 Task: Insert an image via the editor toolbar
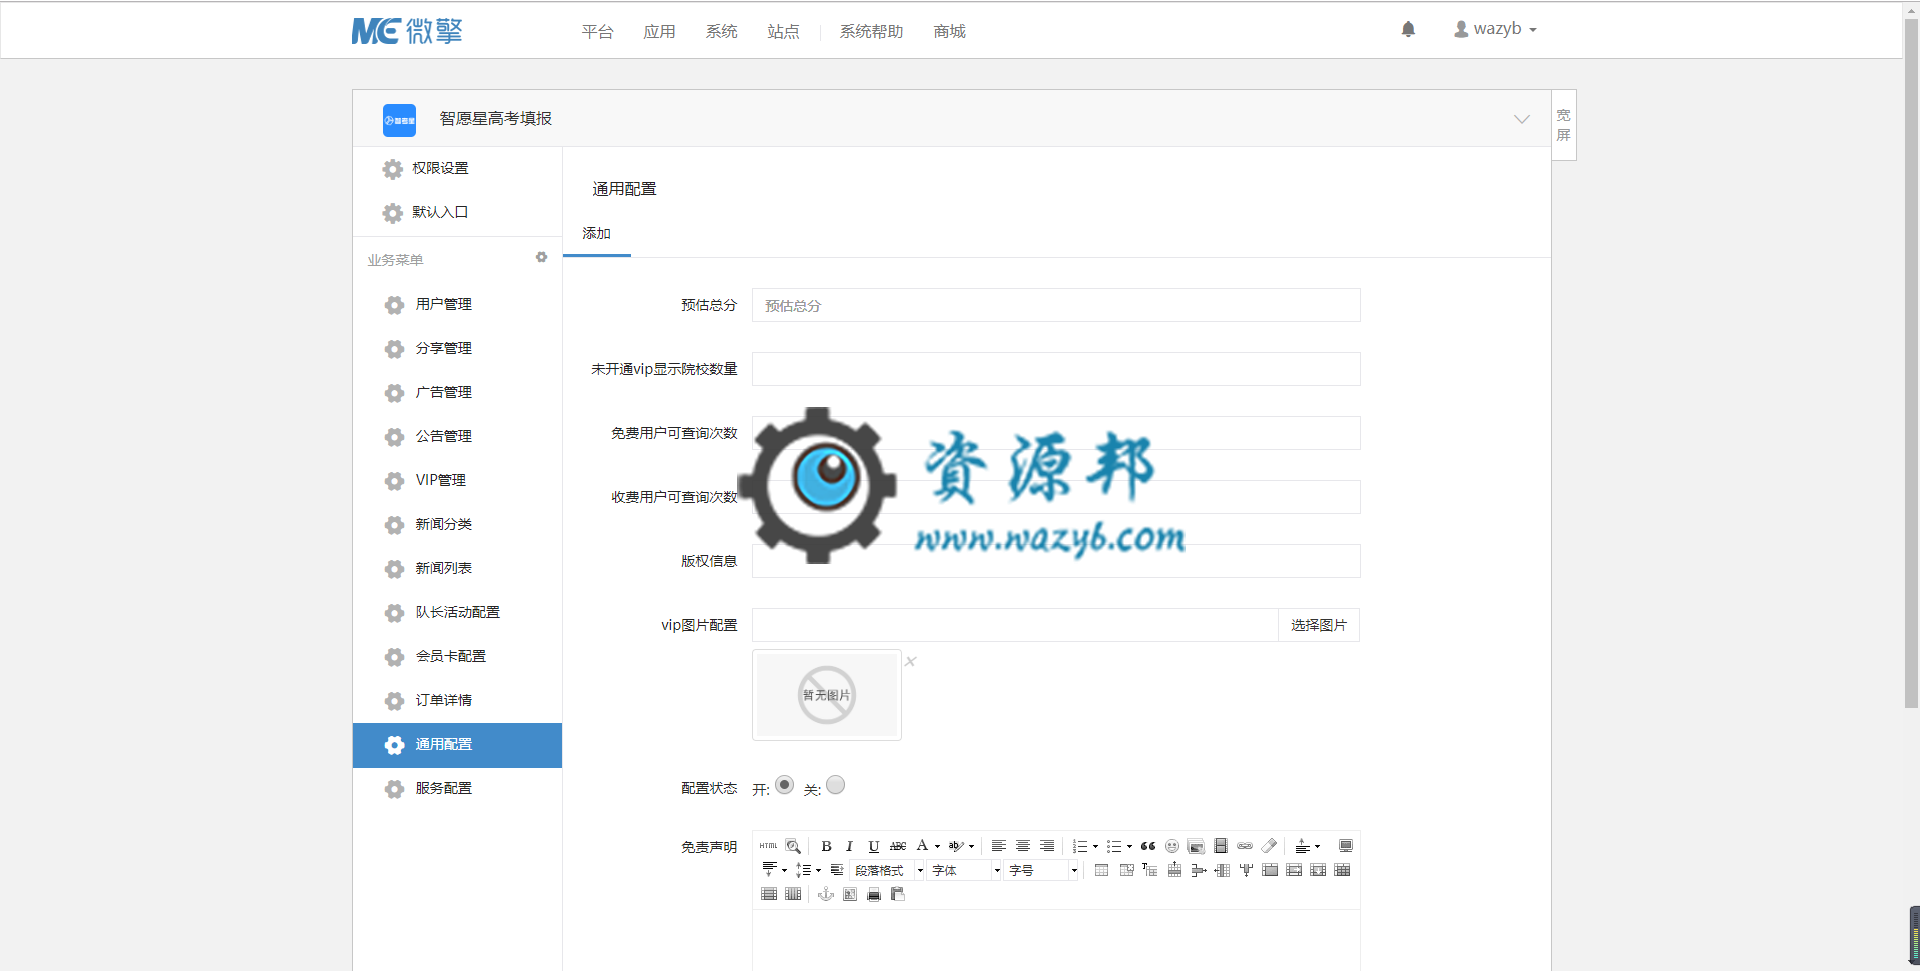pyautogui.click(x=1196, y=846)
